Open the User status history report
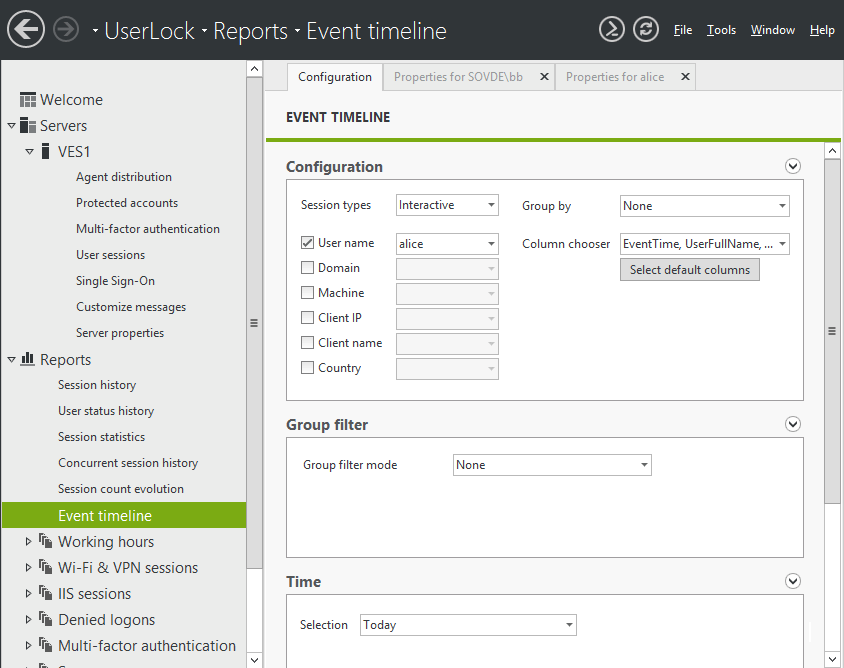 106,411
